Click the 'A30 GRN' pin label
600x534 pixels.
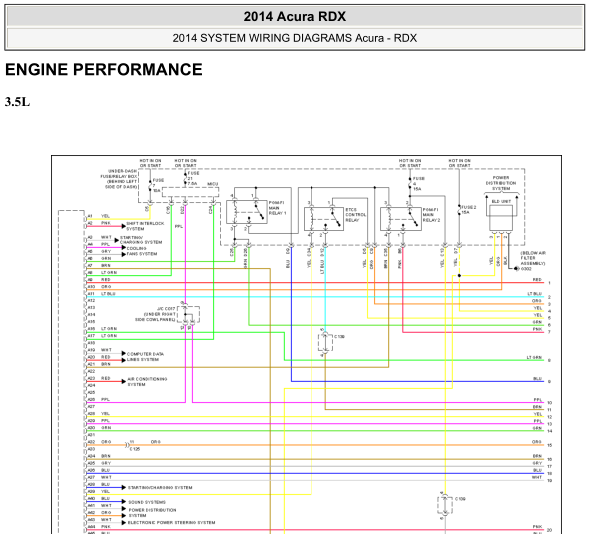coord(99,428)
